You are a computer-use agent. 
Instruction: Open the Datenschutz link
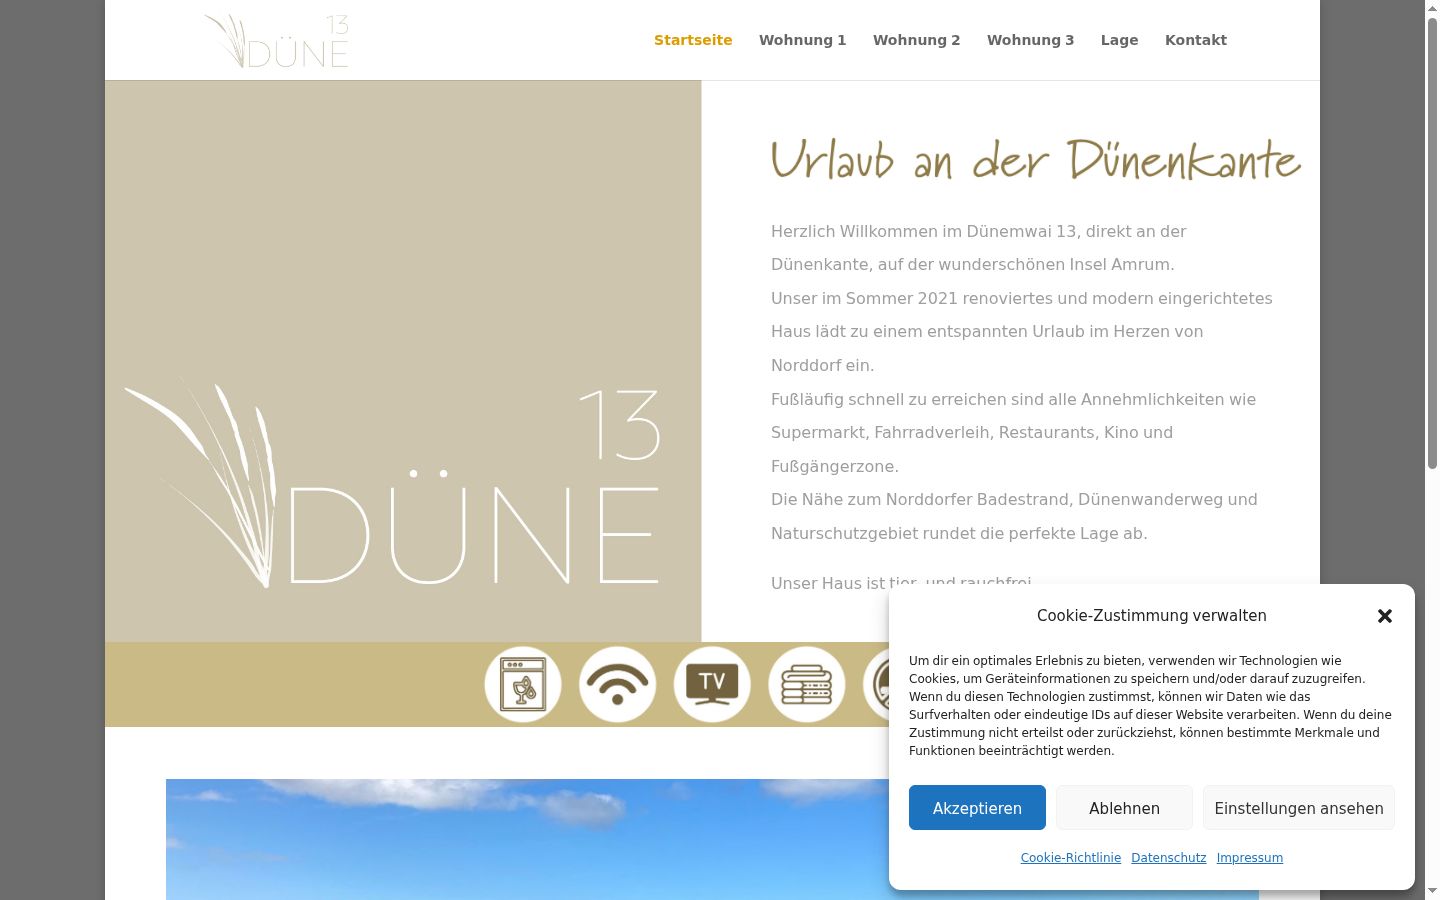(1168, 858)
